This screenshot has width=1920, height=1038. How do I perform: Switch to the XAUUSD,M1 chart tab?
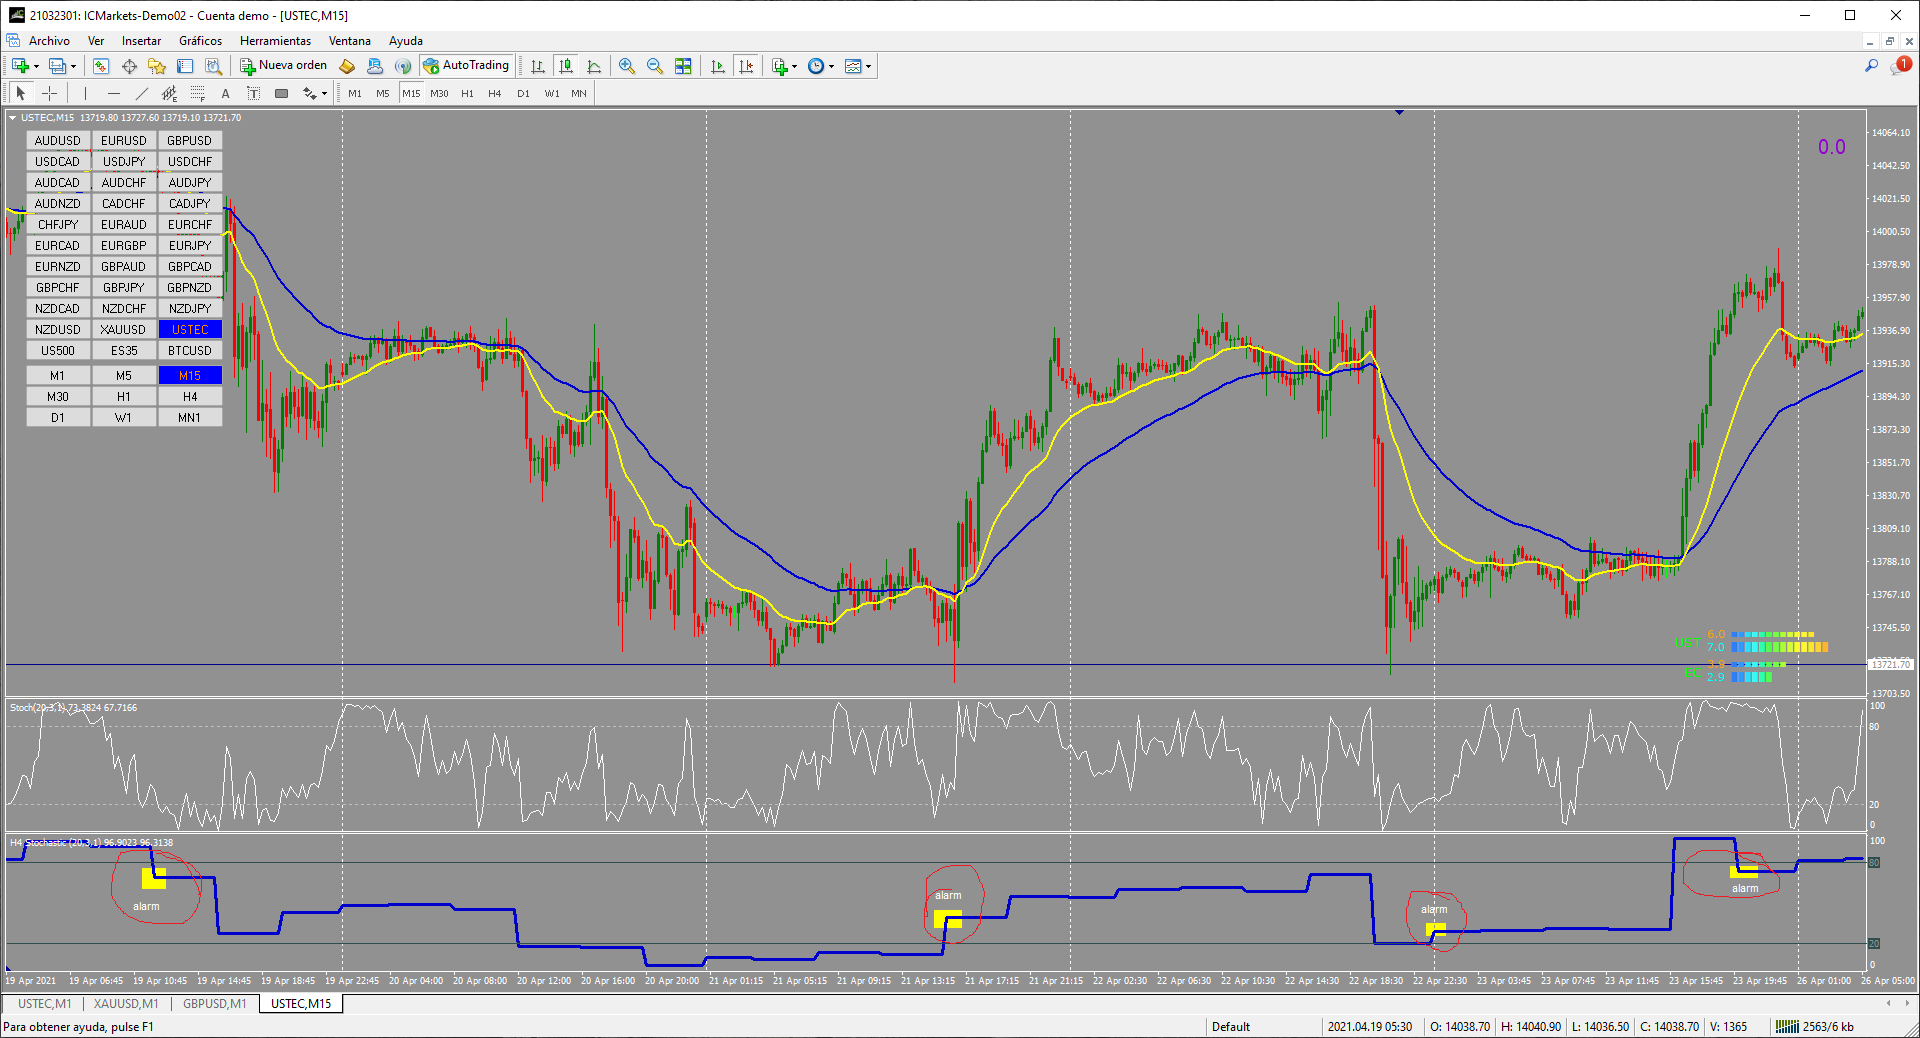point(126,1004)
